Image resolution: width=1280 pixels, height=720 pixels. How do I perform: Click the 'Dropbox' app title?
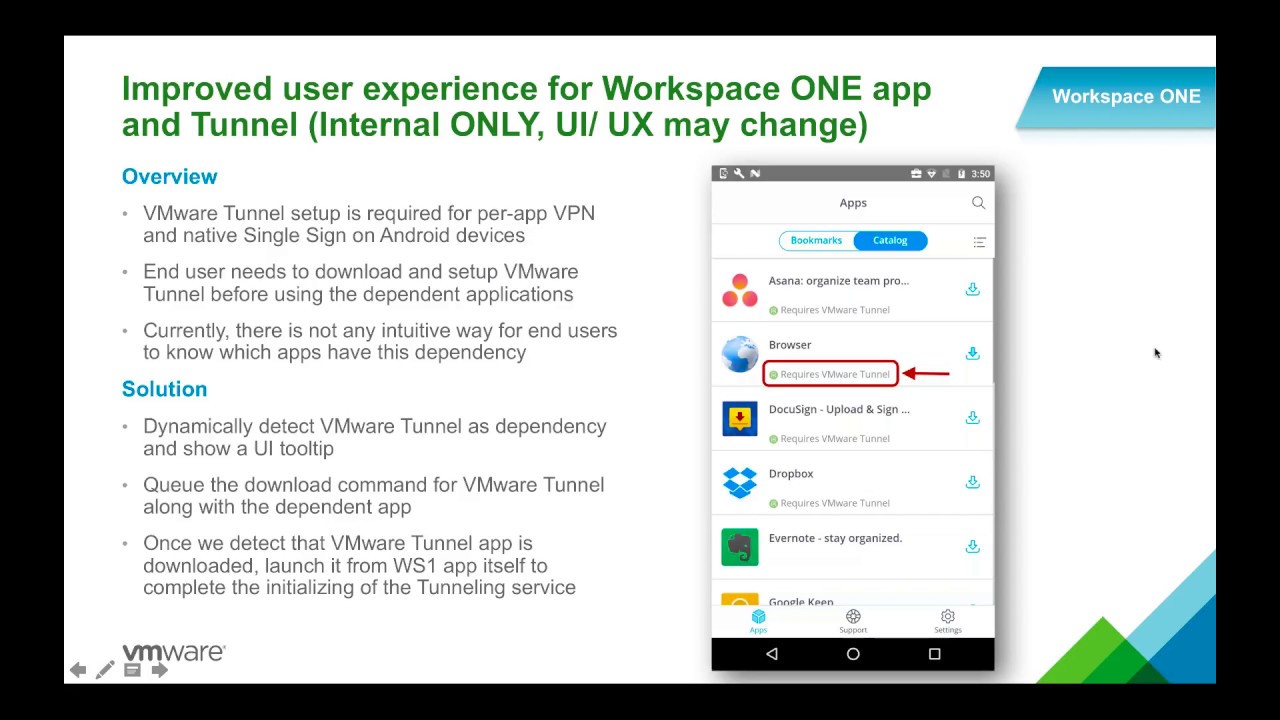tap(791, 474)
